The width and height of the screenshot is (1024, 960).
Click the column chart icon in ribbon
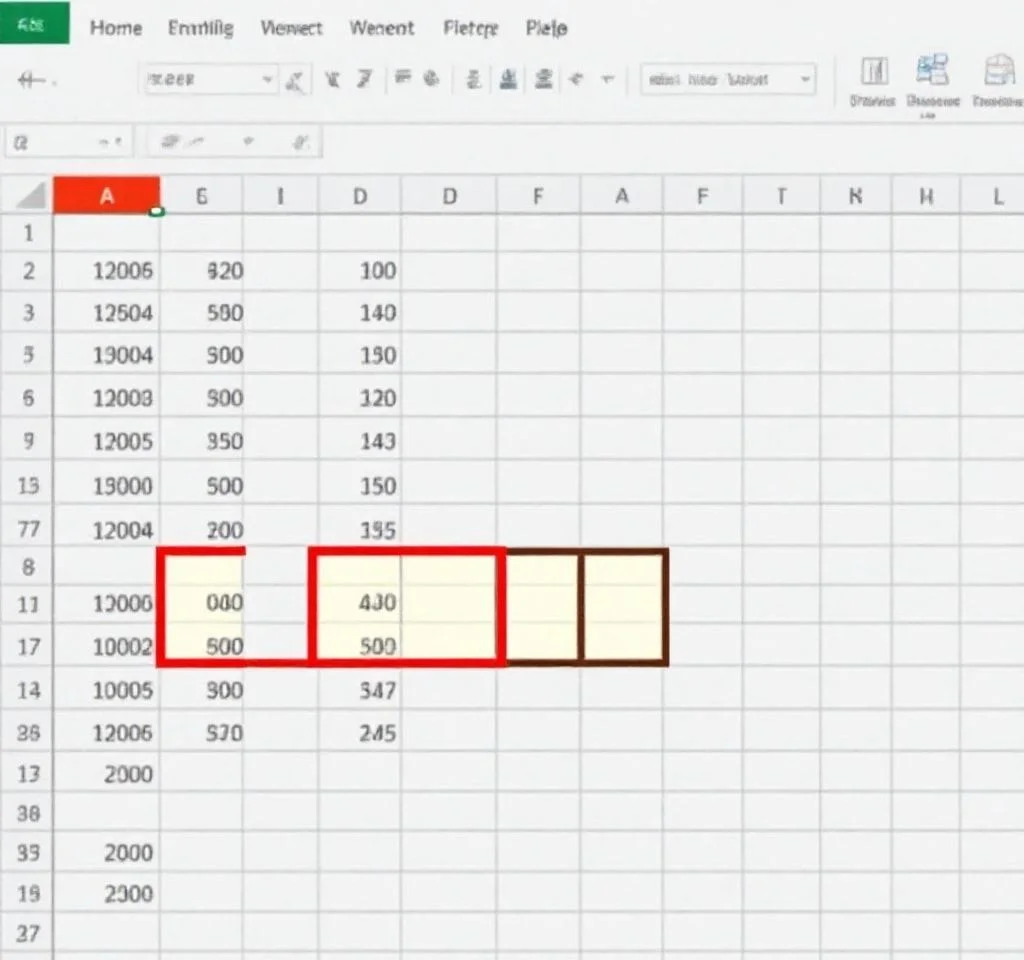click(875, 72)
